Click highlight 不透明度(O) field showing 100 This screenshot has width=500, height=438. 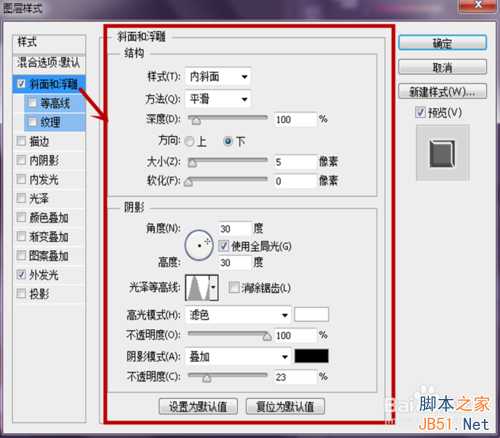[x=295, y=335]
